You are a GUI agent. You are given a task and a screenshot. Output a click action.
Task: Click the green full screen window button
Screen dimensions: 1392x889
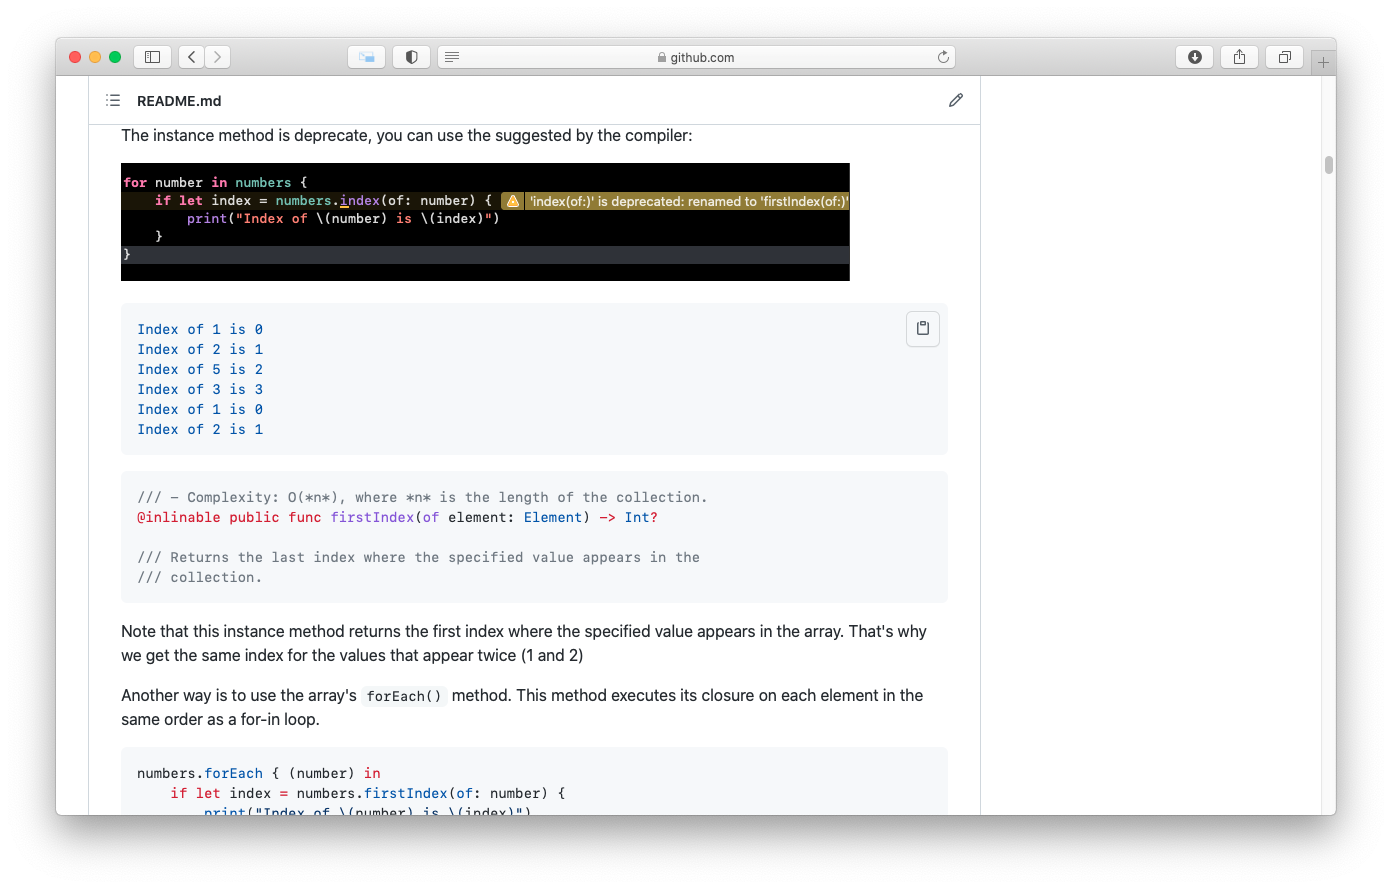click(115, 57)
